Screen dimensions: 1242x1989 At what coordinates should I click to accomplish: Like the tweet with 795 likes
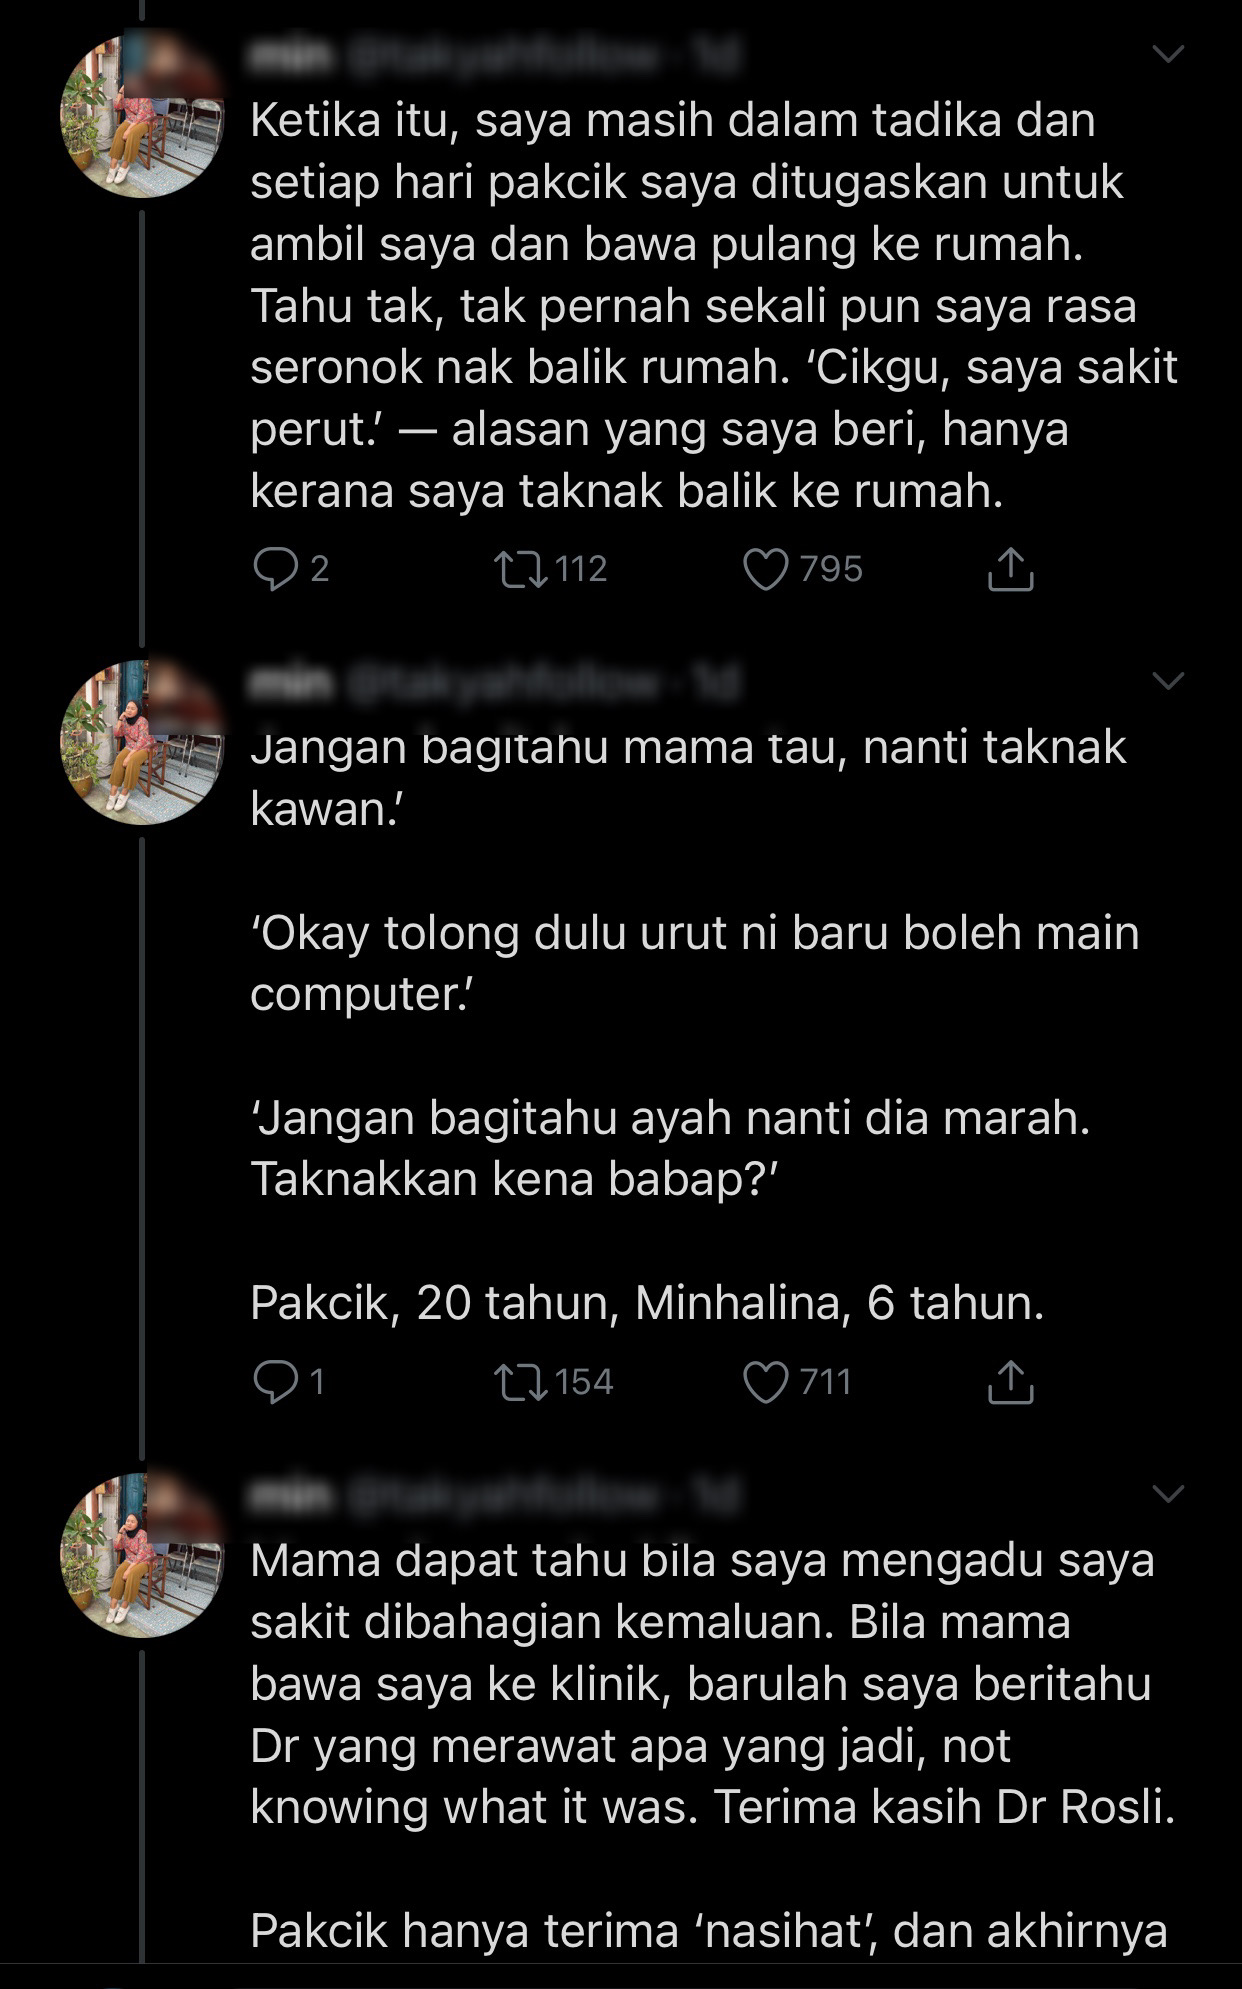click(x=766, y=569)
